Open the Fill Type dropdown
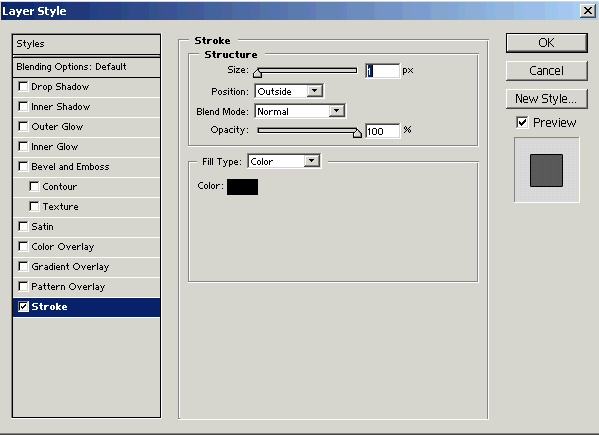Screen dimensions: 599x435 pos(284,161)
